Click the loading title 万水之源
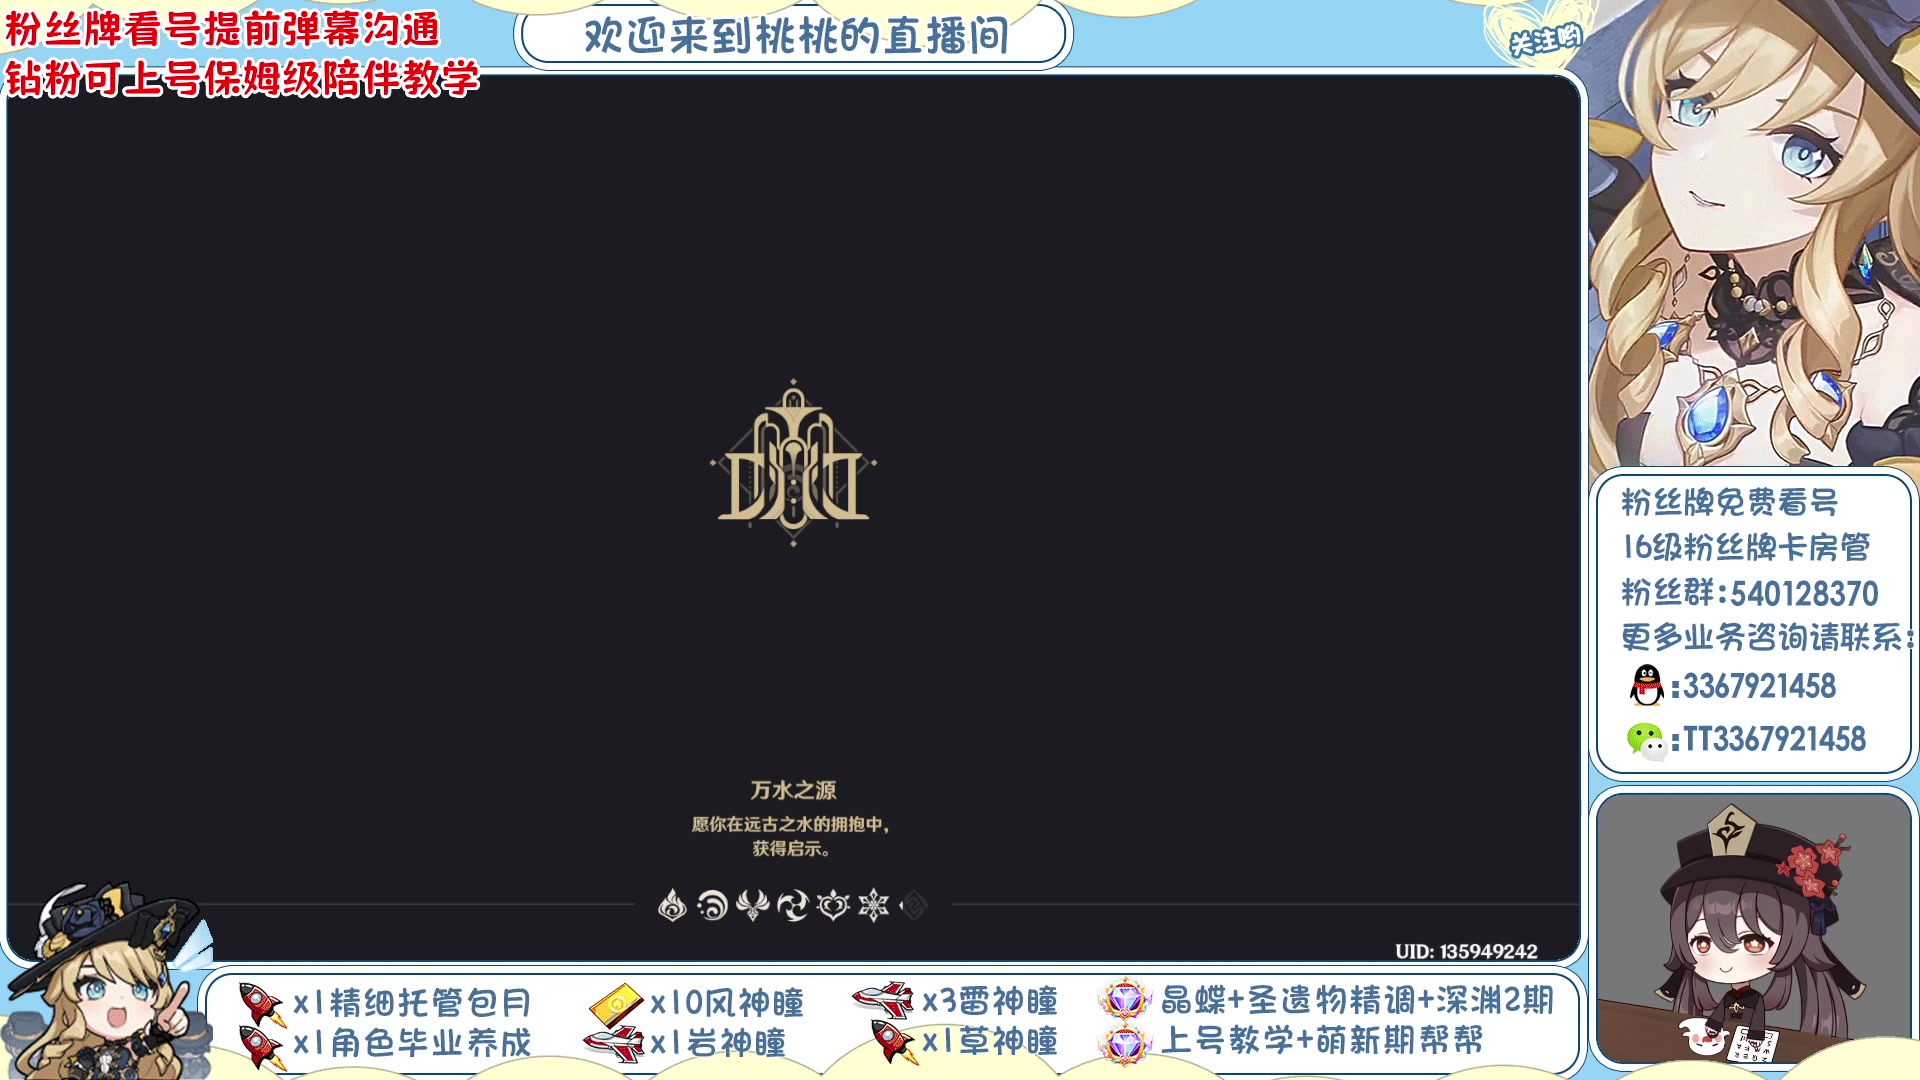 (x=793, y=790)
